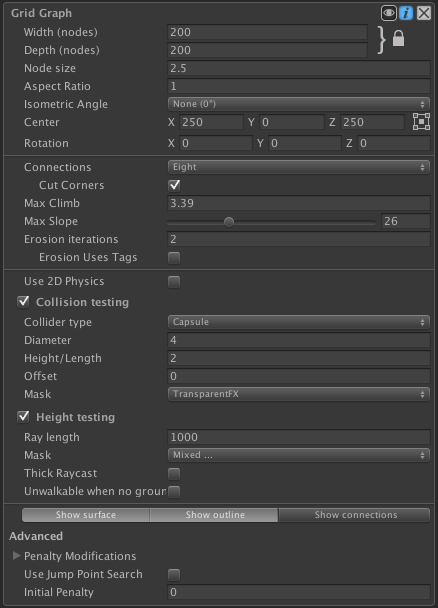Toggle the Show outline button
Screen dimensions: 438x608
pos(214,515)
